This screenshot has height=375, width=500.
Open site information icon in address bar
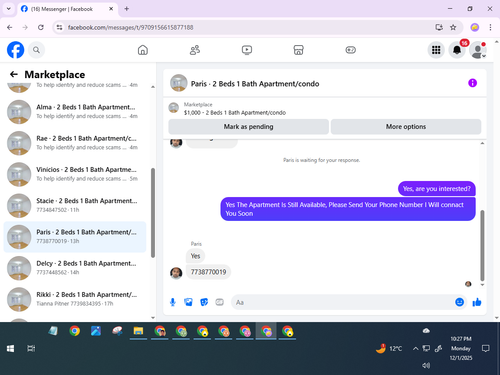pos(59,27)
